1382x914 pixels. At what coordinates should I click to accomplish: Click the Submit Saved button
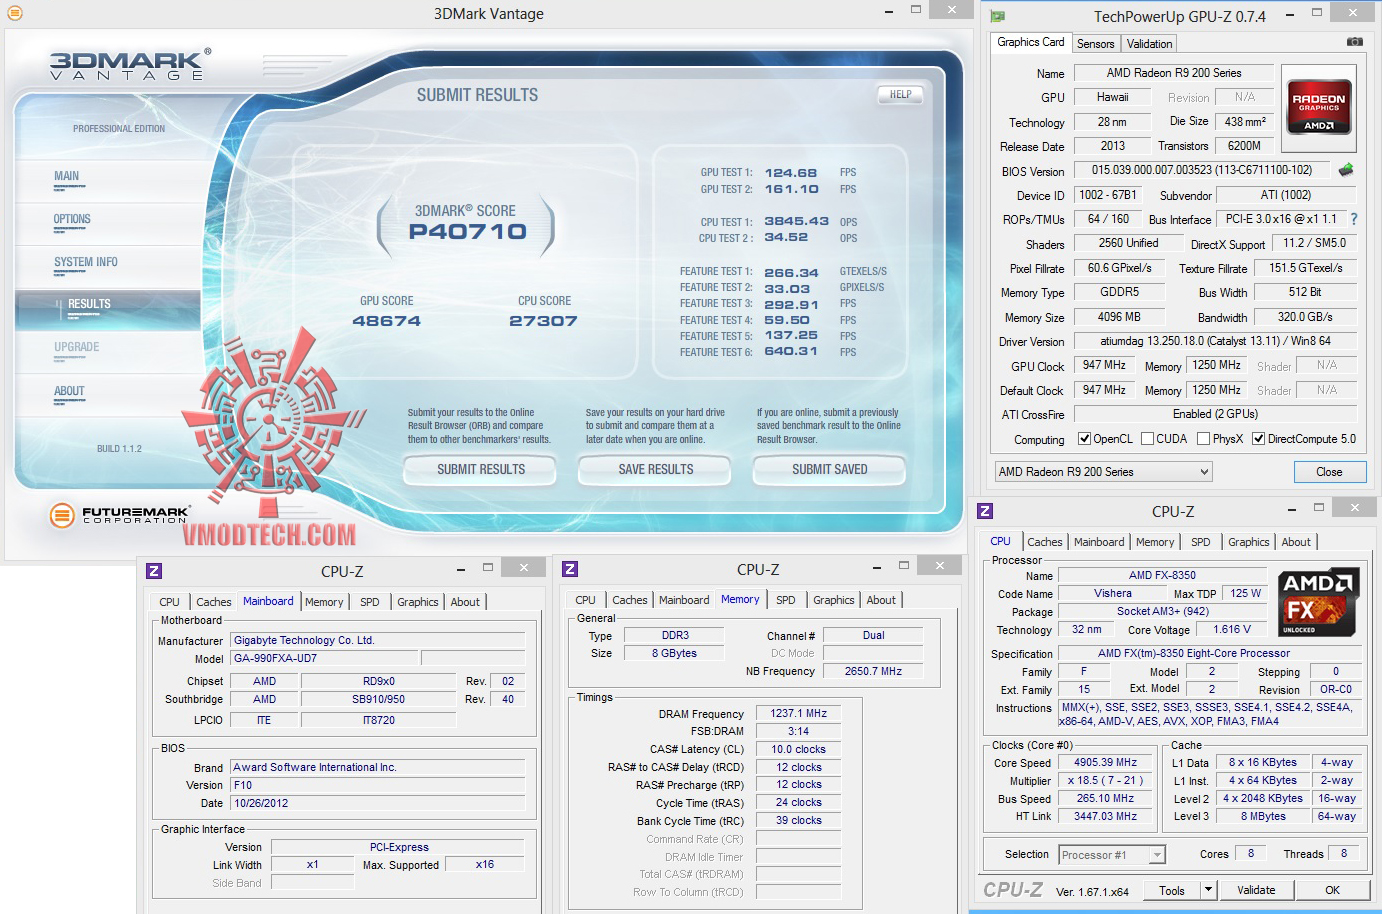tap(829, 469)
